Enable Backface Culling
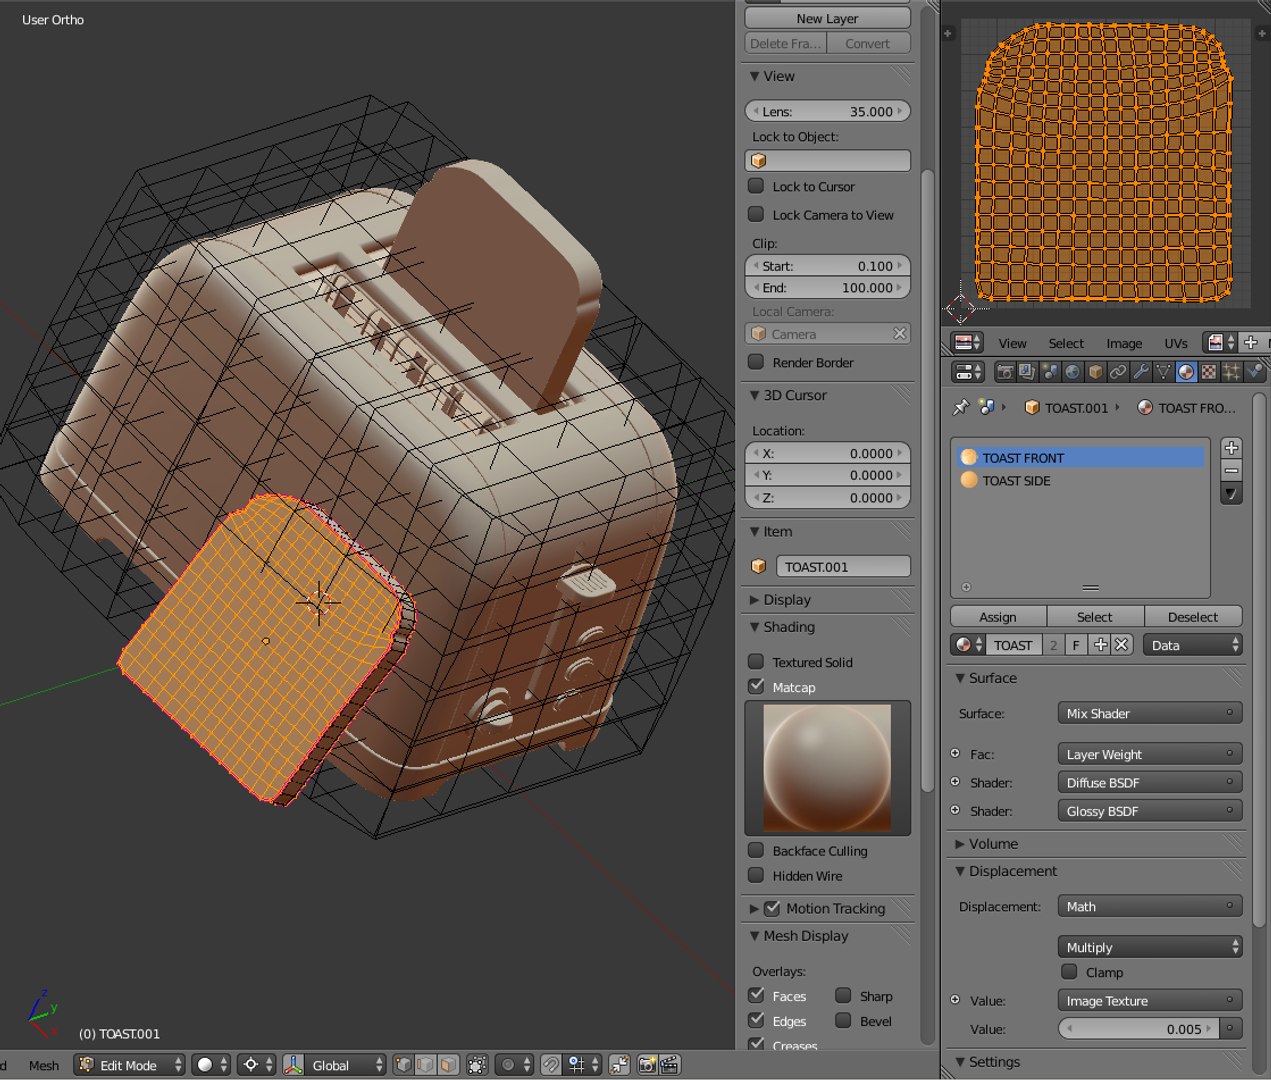This screenshot has width=1271, height=1080. click(x=756, y=850)
